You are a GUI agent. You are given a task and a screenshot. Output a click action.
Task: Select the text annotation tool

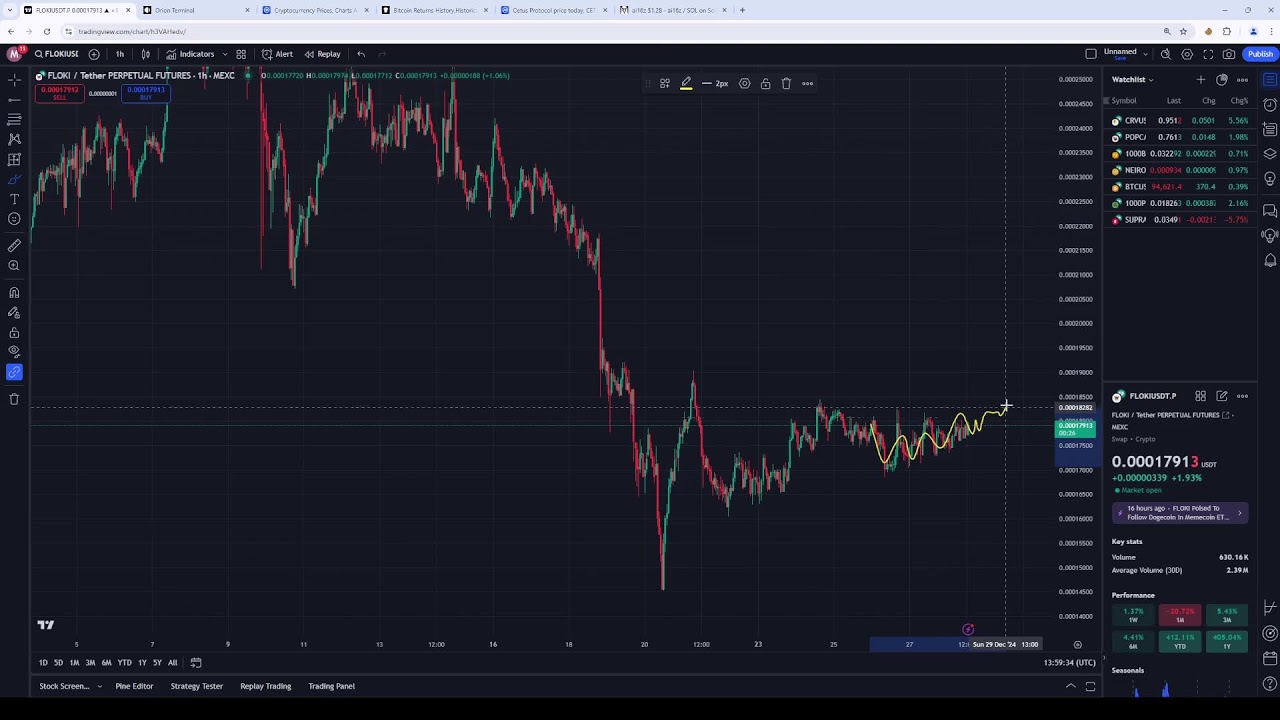point(14,199)
